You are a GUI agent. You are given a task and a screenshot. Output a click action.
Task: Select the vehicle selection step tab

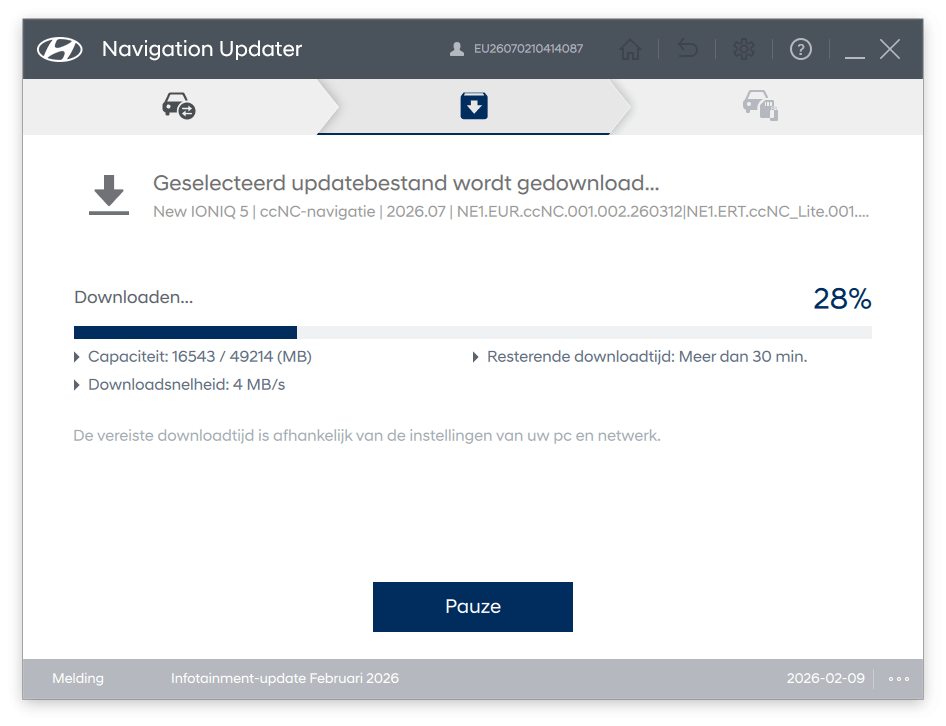tap(179, 106)
